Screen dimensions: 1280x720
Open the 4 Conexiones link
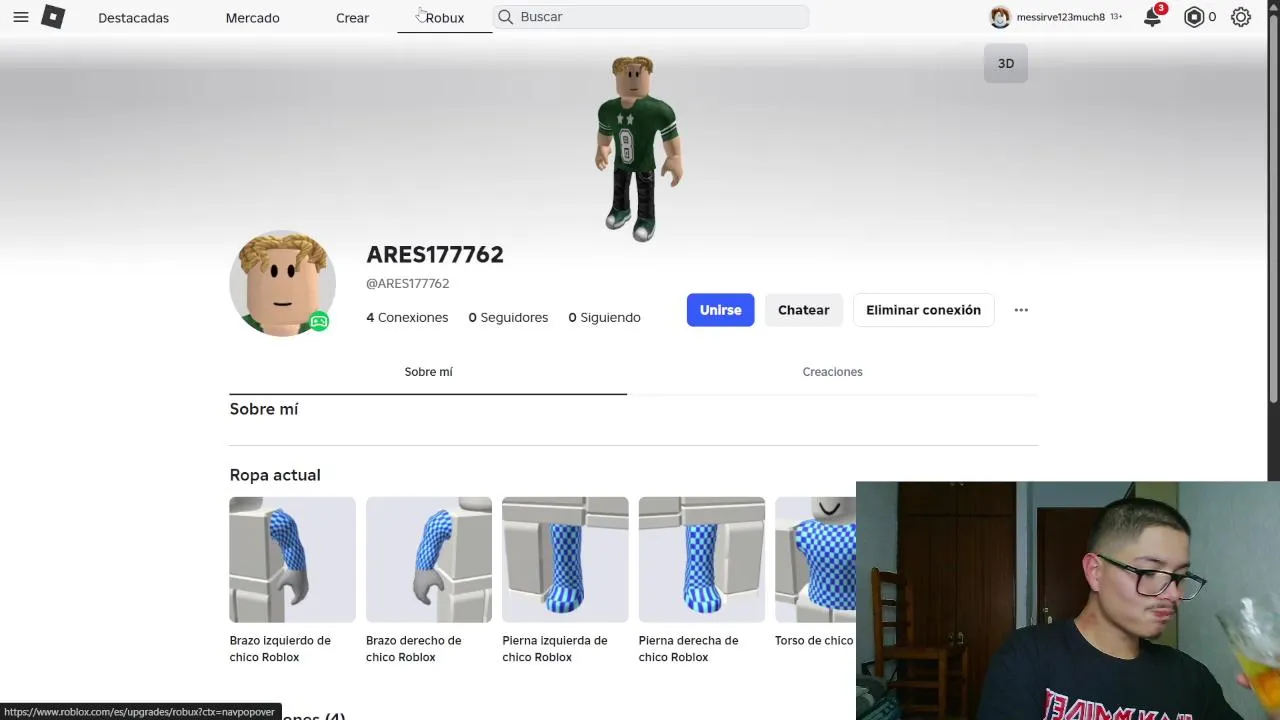click(x=407, y=317)
